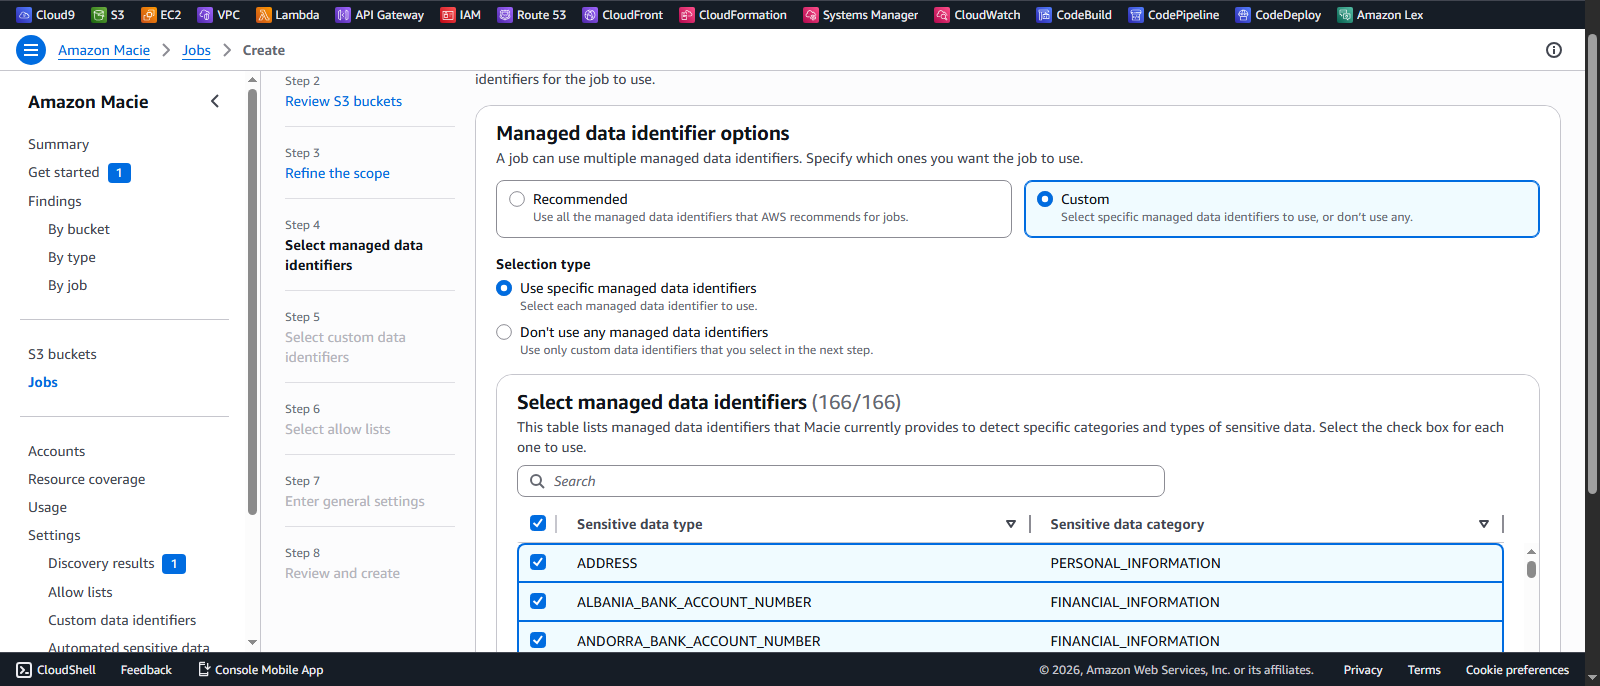Screen dimensions: 1600x686
Task: Launch CloudShell from the footer icon
Action: (x=24, y=670)
